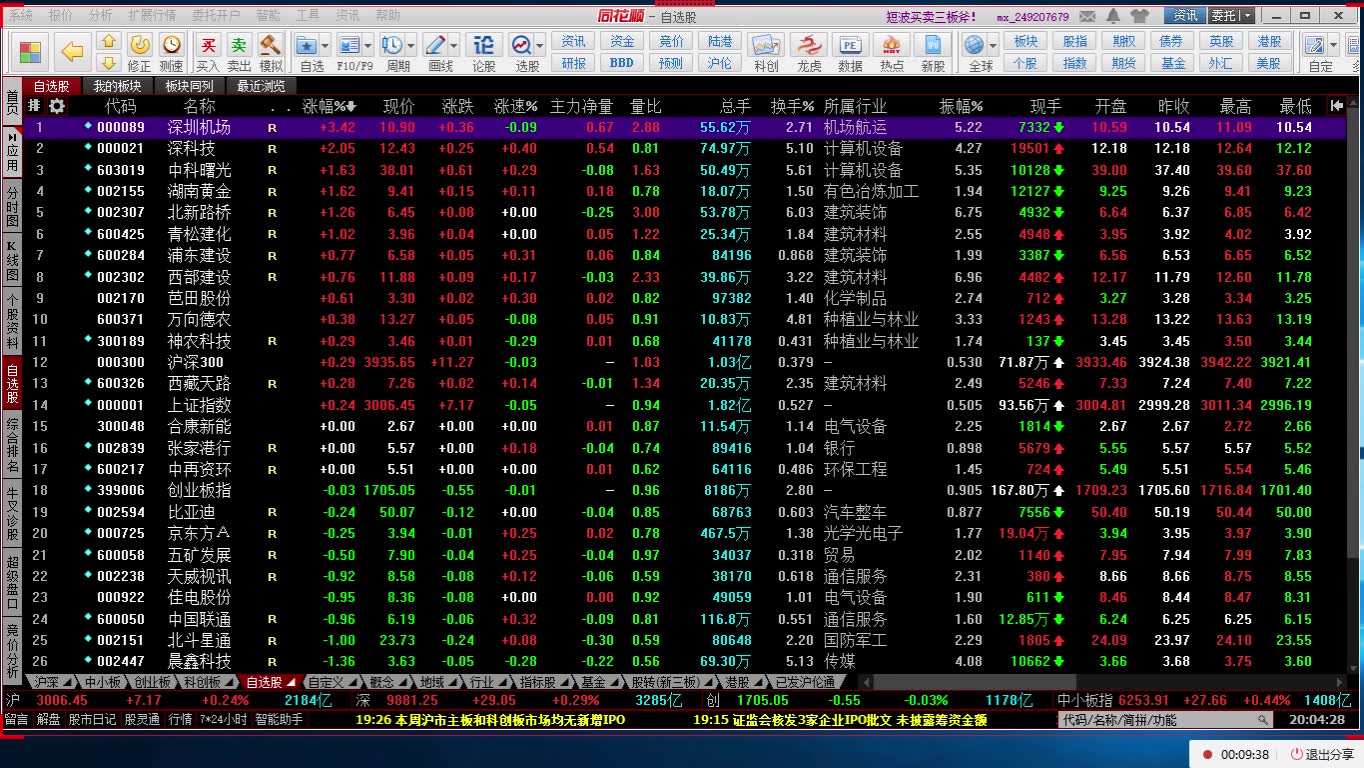Image resolution: width=1364 pixels, height=768 pixels.
Task: Click the 期货 futures button
Action: [x=1124, y=63]
